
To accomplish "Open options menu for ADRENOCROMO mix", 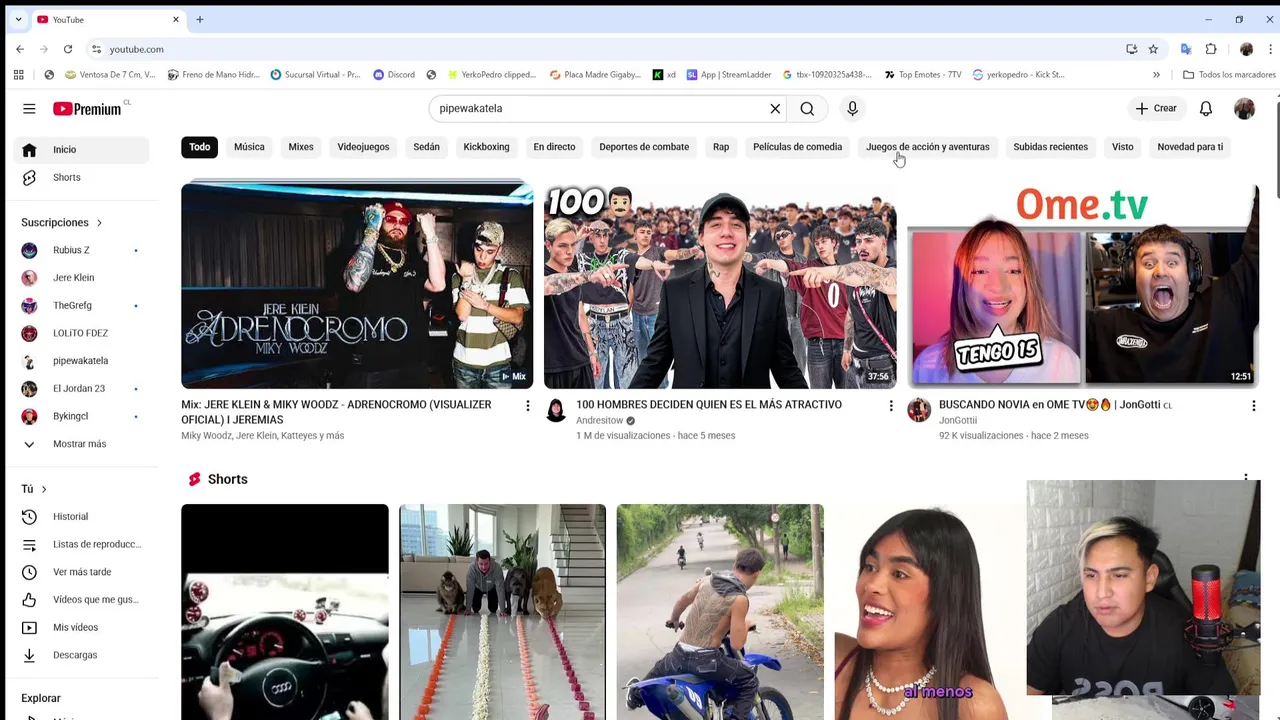I will 528,406.
